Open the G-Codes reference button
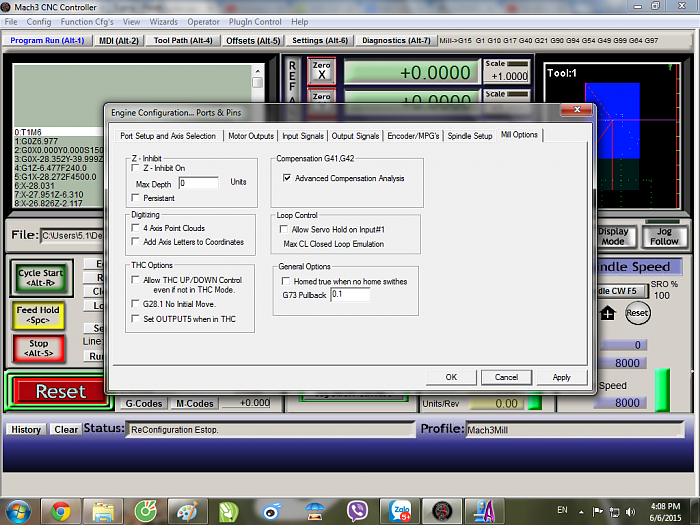 [x=144, y=404]
